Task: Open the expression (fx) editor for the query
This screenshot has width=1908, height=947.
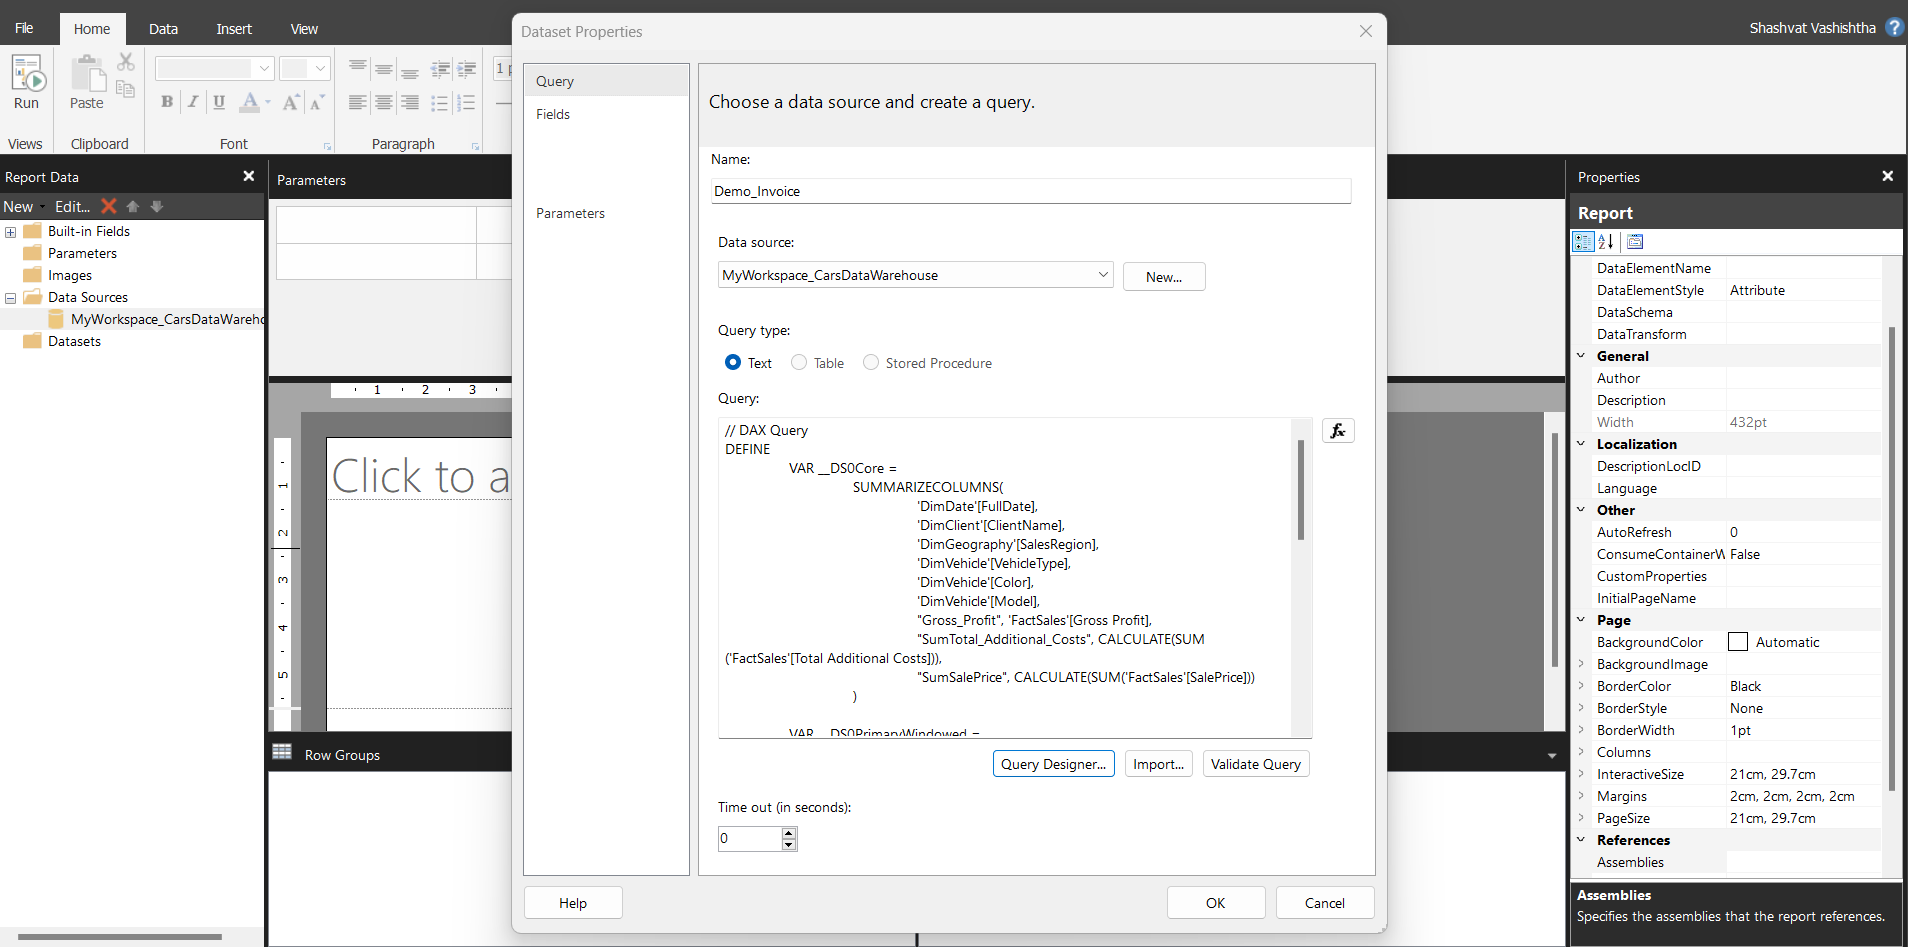Action: [x=1338, y=430]
